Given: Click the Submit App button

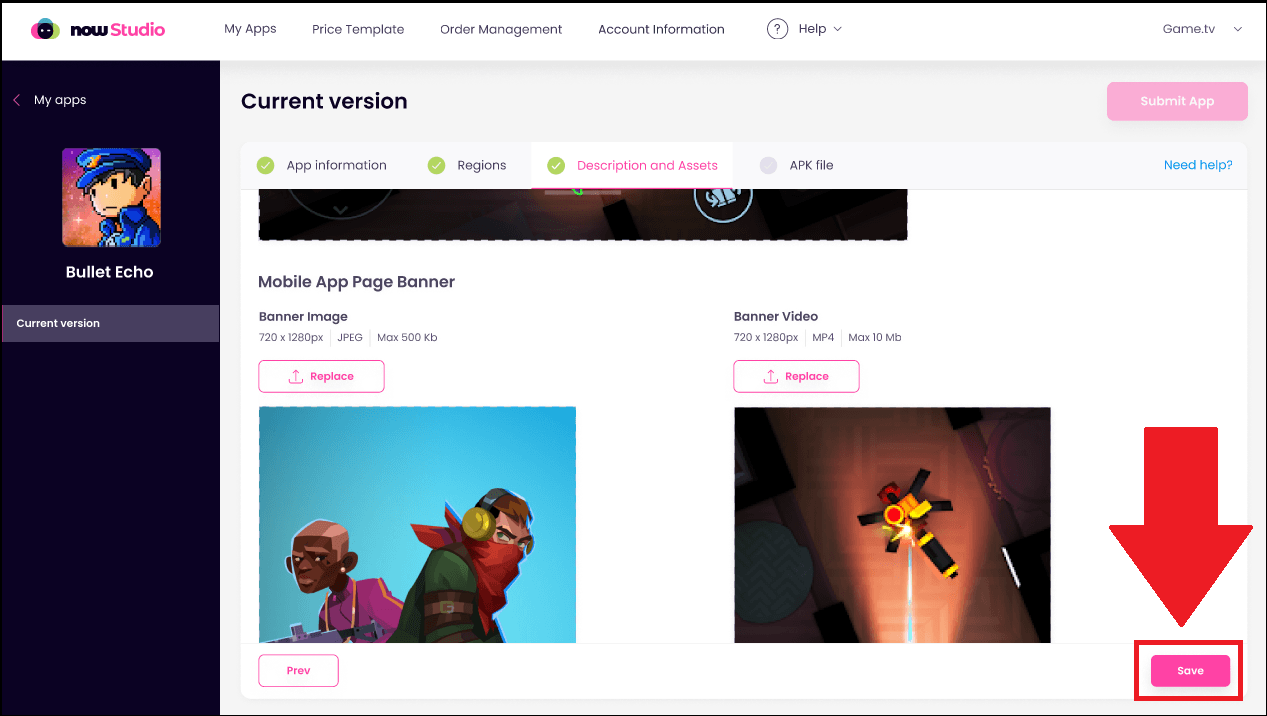Looking at the screenshot, I should [x=1177, y=101].
